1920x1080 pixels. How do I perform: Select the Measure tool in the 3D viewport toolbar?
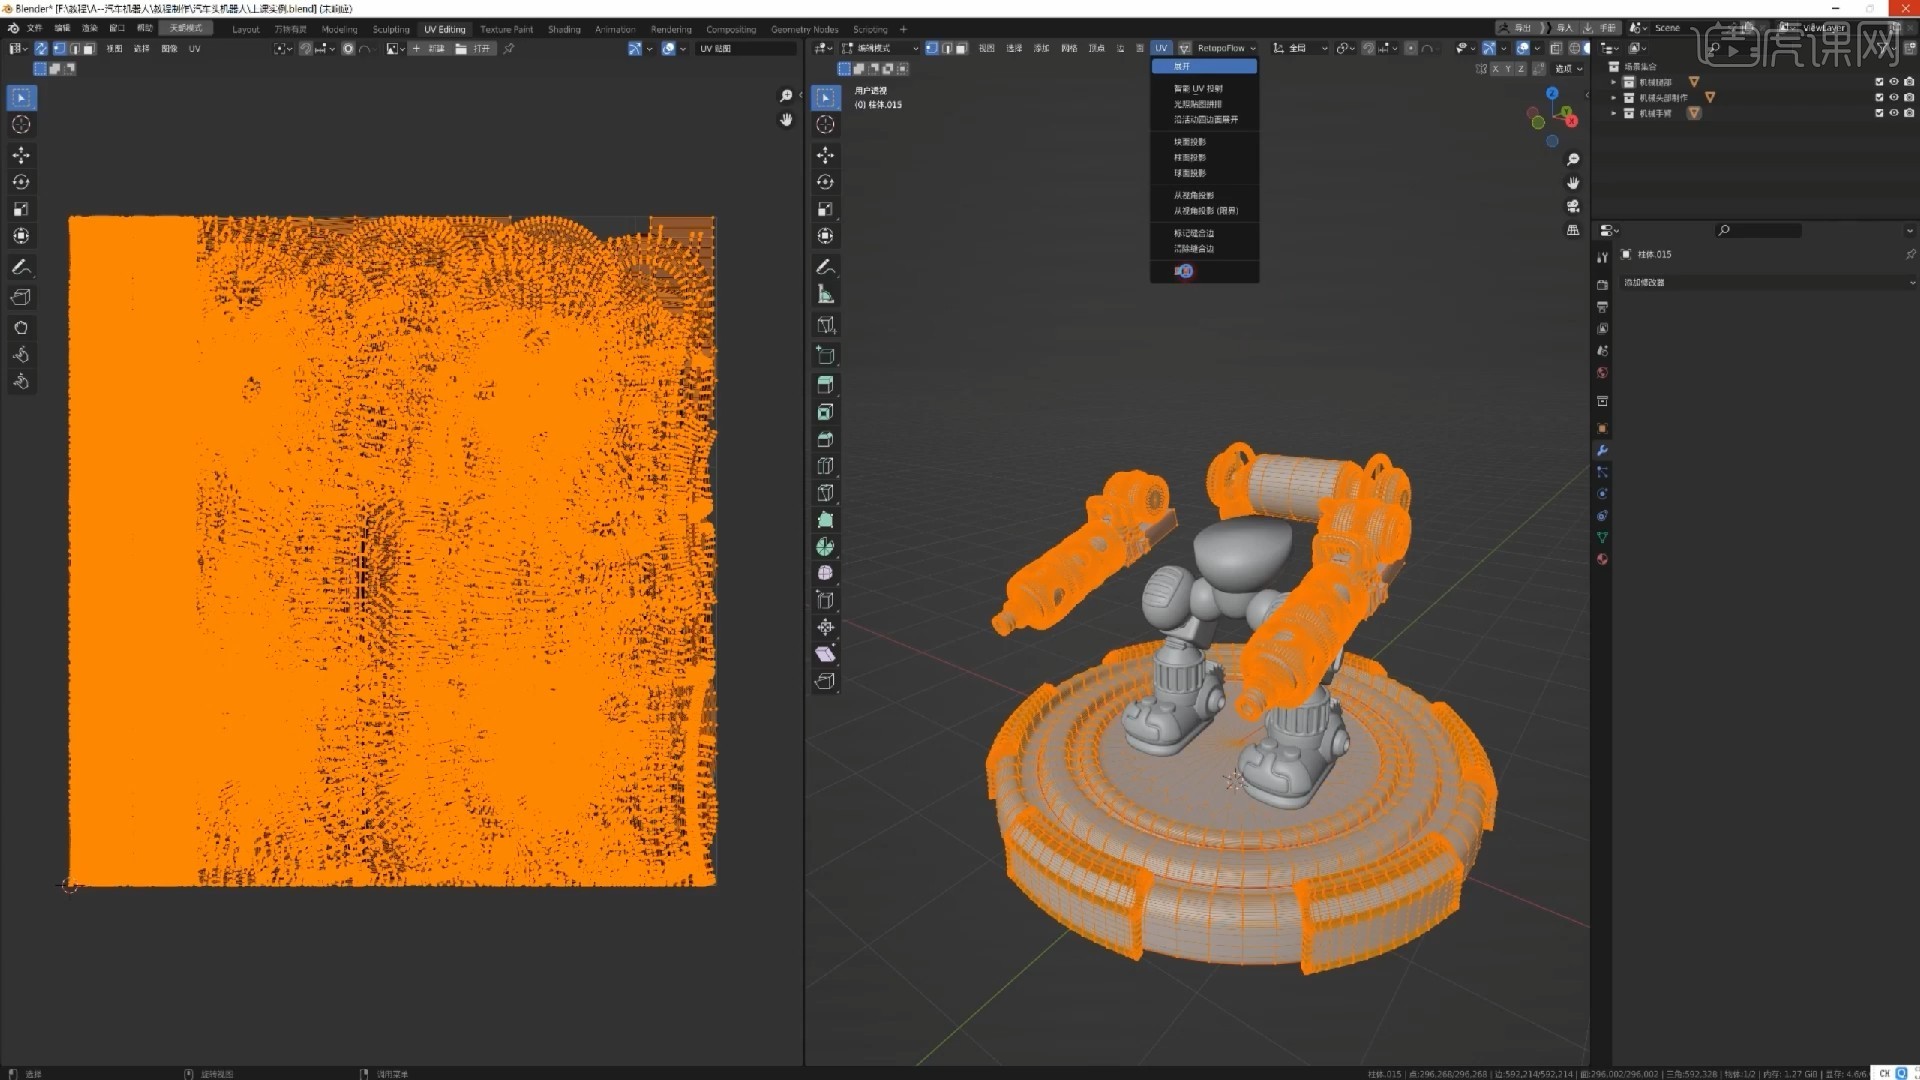click(826, 293)
